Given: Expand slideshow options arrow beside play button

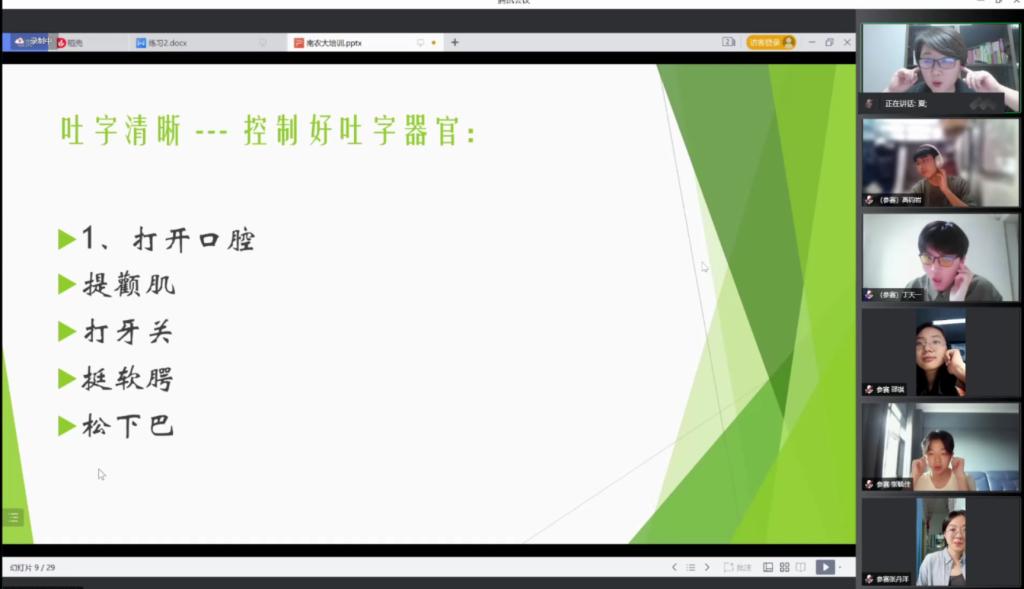Looking at the screenshot, I should [x=840, y=567].
